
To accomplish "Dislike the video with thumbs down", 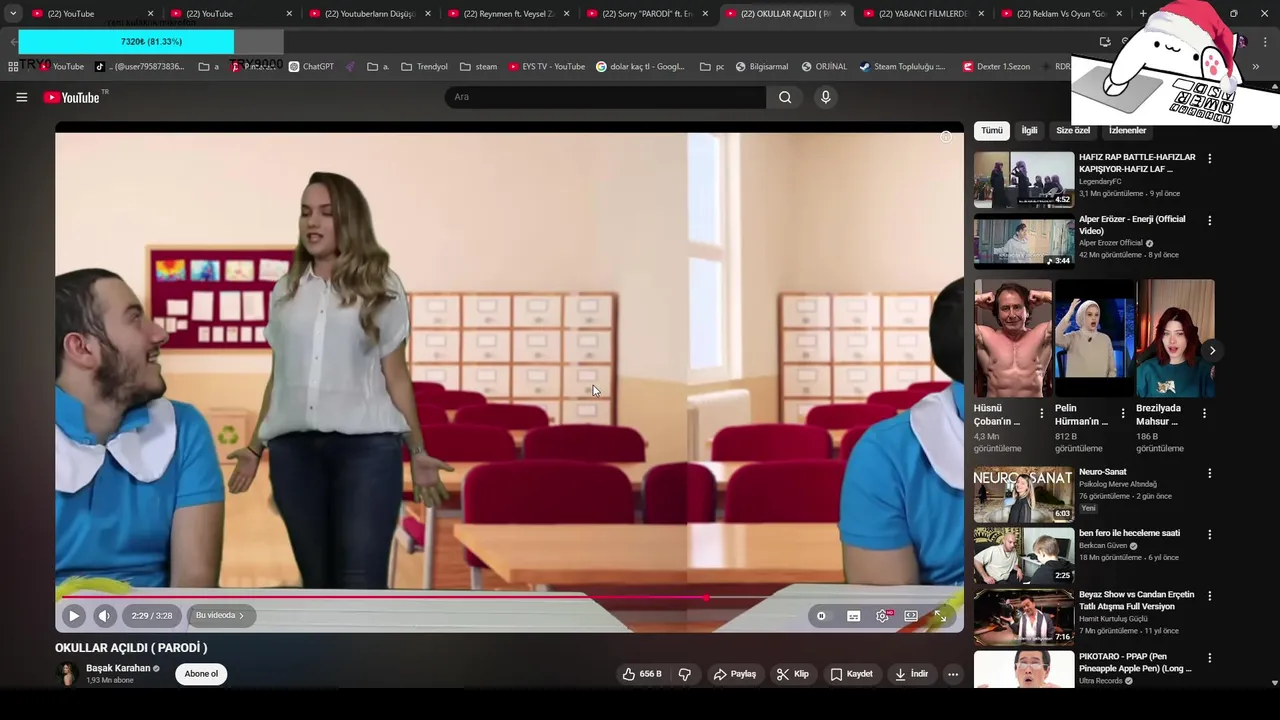I will click(685, 674).
